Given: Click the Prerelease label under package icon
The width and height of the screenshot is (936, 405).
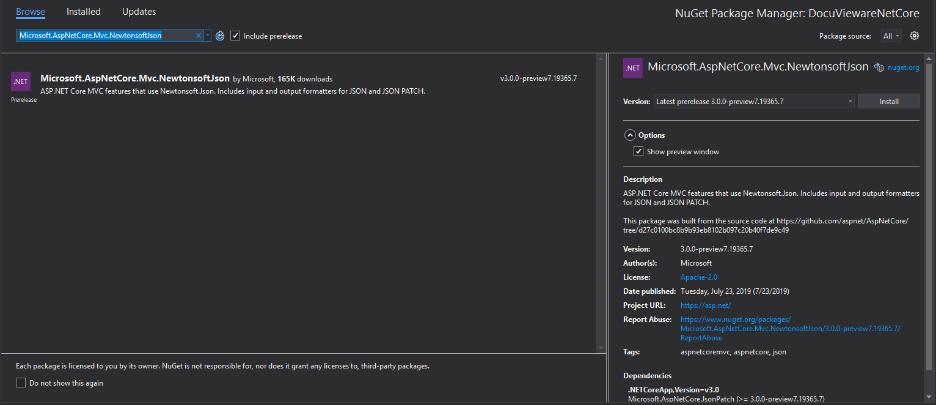Looking at the screenshot, I should coord(24,100).
